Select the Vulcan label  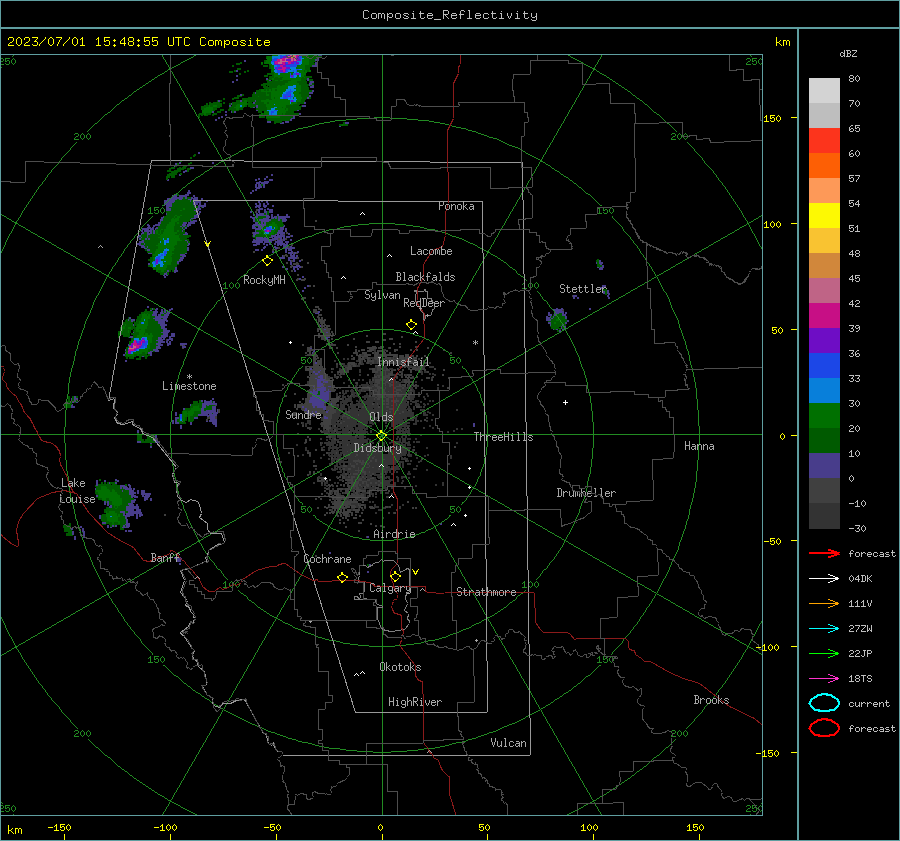pyautogui.click(x=509, y=743)
